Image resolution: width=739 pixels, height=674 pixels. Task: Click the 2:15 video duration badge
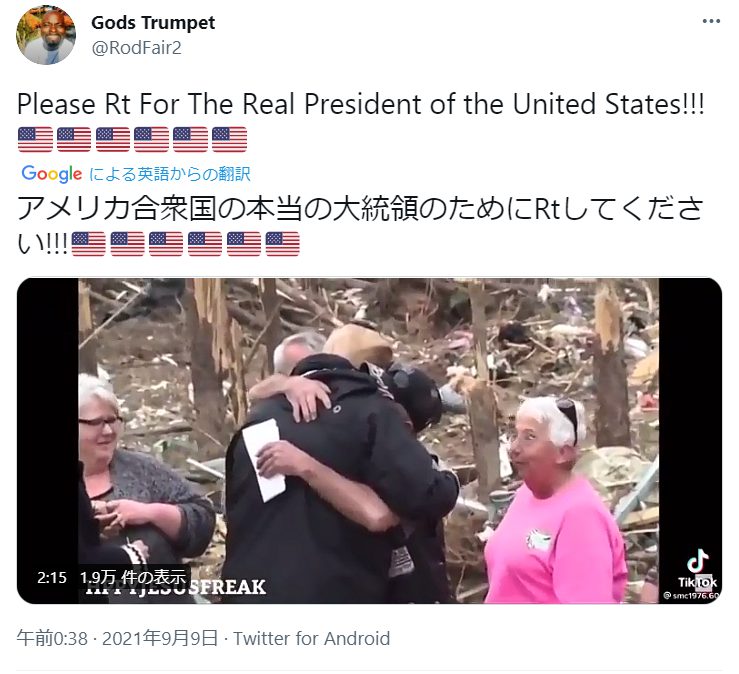(x=52, y=577)
